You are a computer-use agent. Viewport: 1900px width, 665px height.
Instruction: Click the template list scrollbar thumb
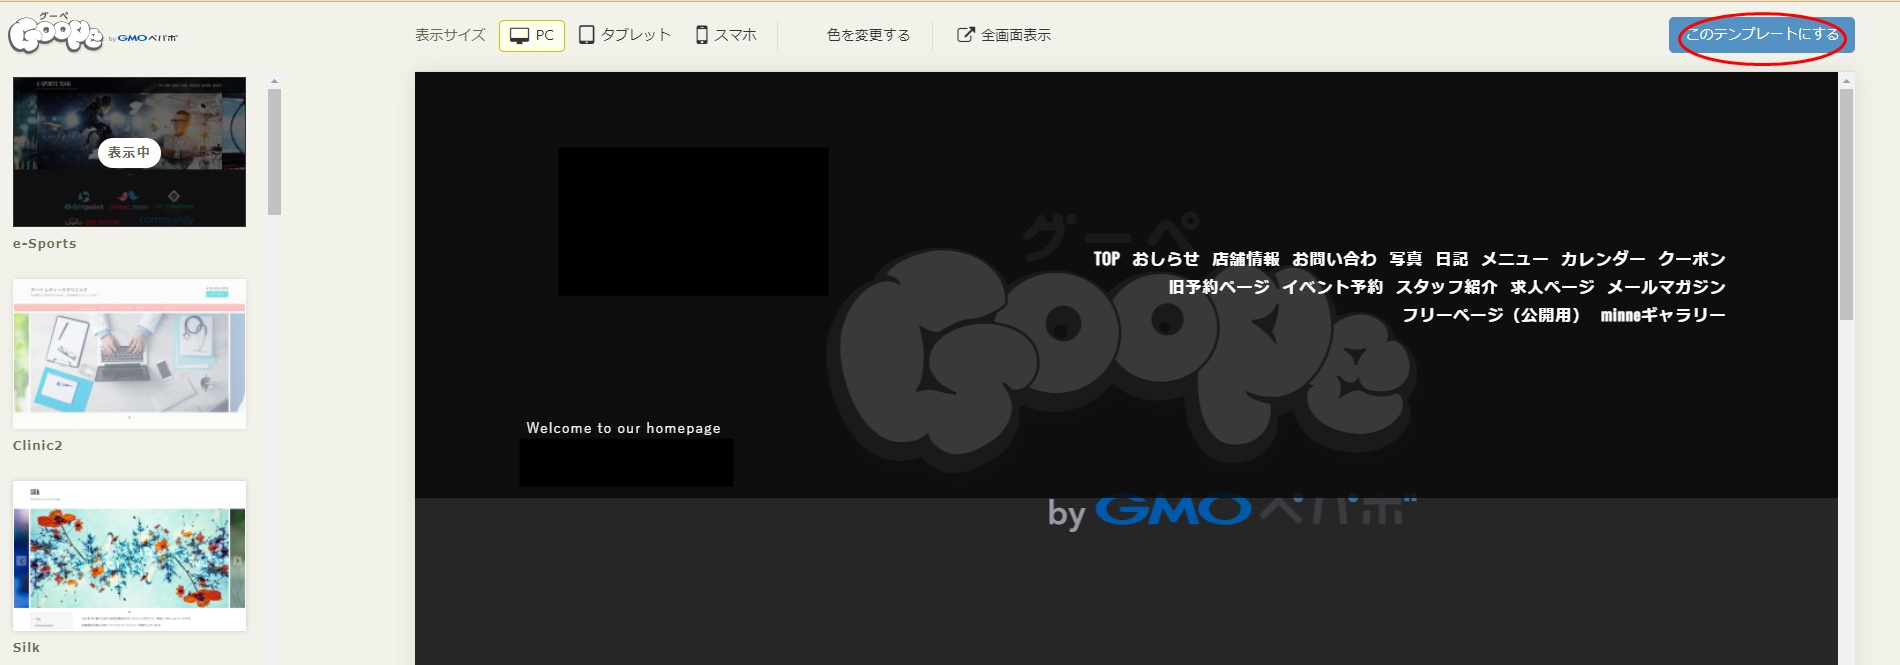(274, 152)
